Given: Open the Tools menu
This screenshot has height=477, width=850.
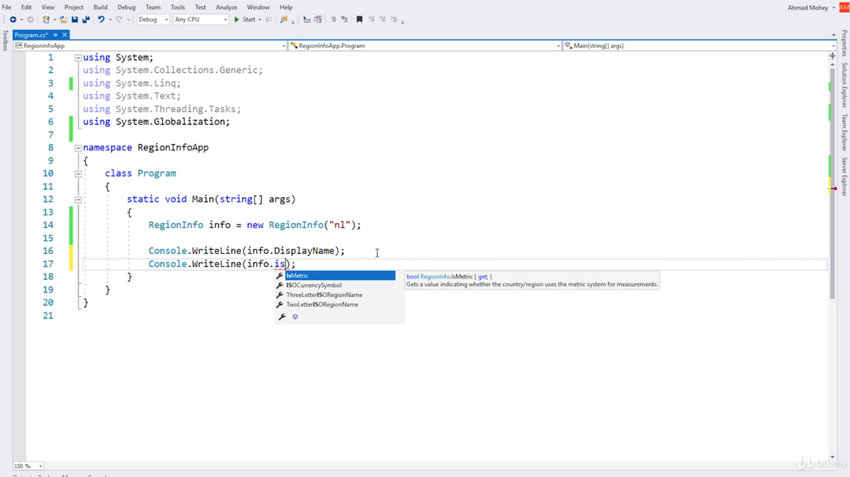Looking at the screenshot, I should 178,7.
